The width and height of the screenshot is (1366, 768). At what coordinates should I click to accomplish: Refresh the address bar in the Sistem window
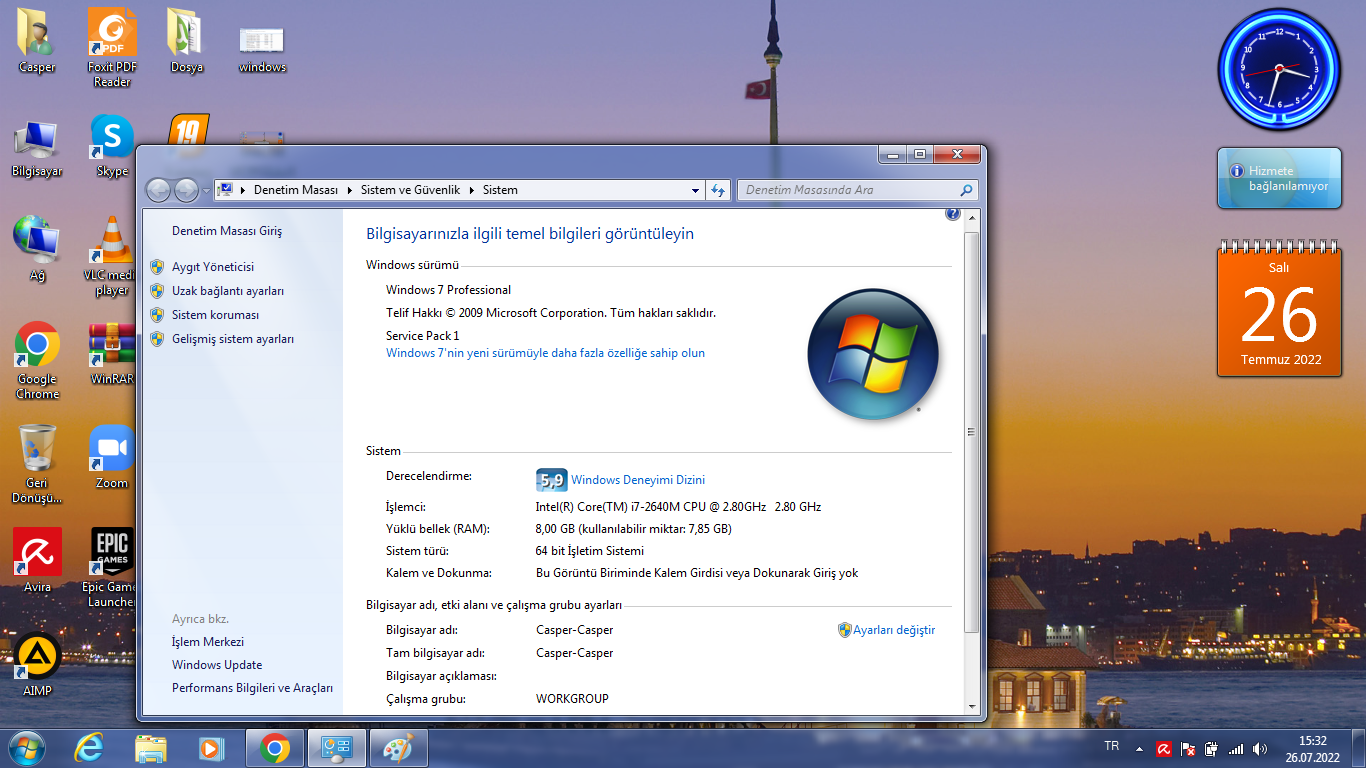point(718,190)
